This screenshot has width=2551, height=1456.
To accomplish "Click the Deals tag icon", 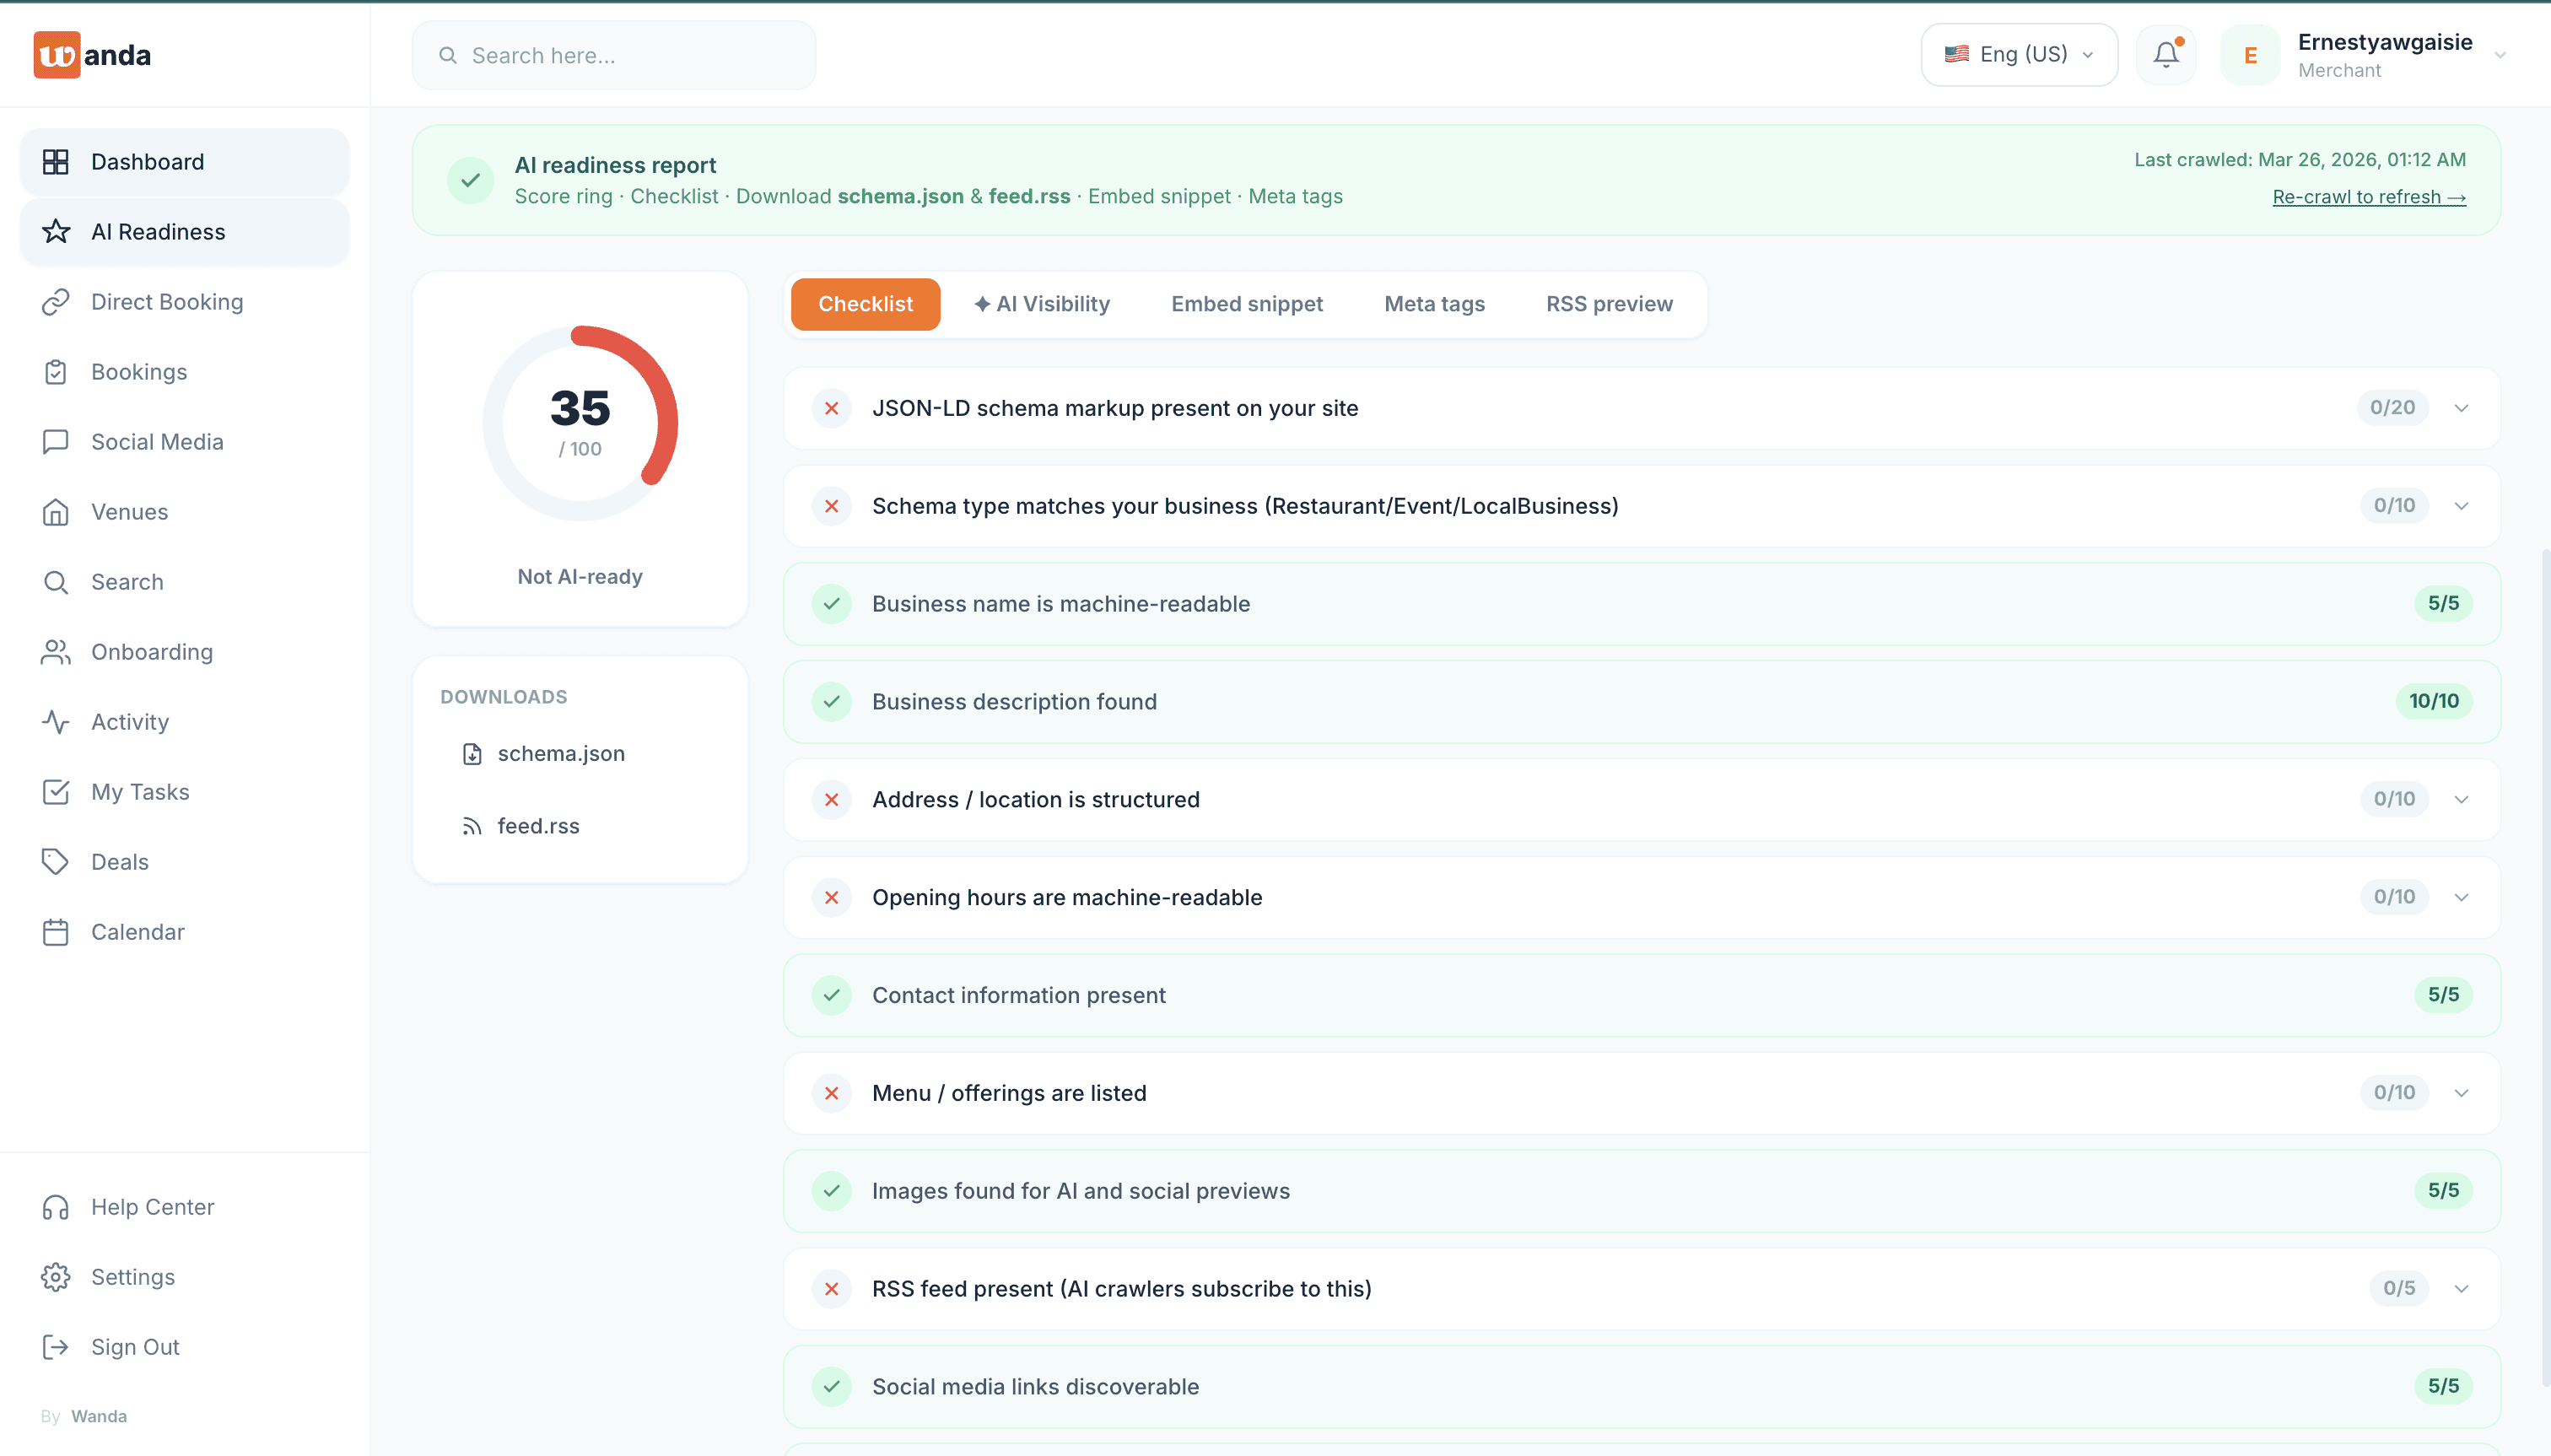I will [56, 862].
